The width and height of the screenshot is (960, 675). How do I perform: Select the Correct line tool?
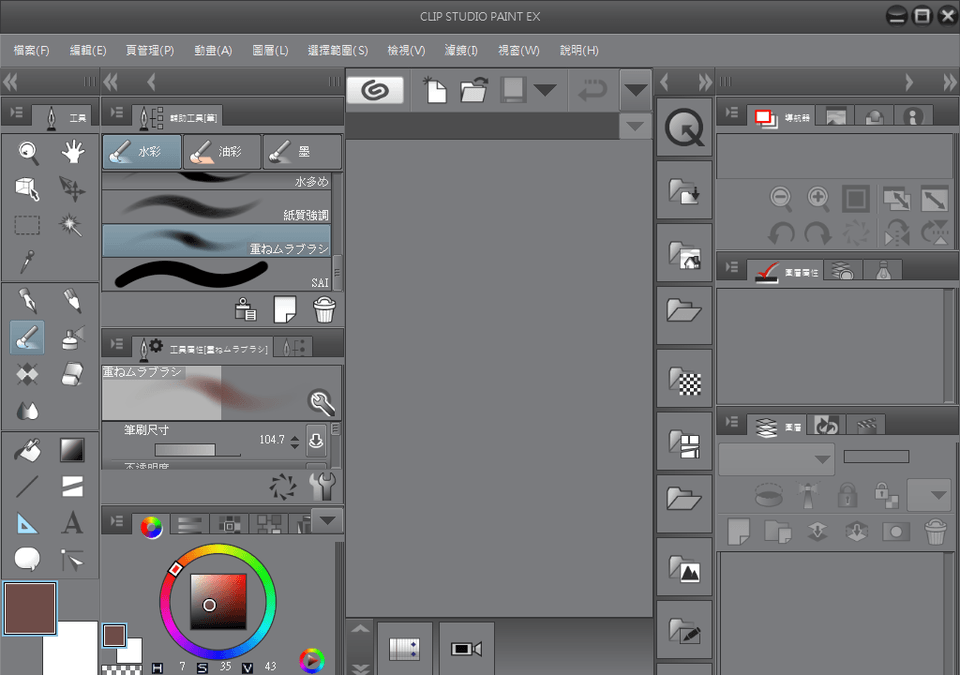point(72,559)
